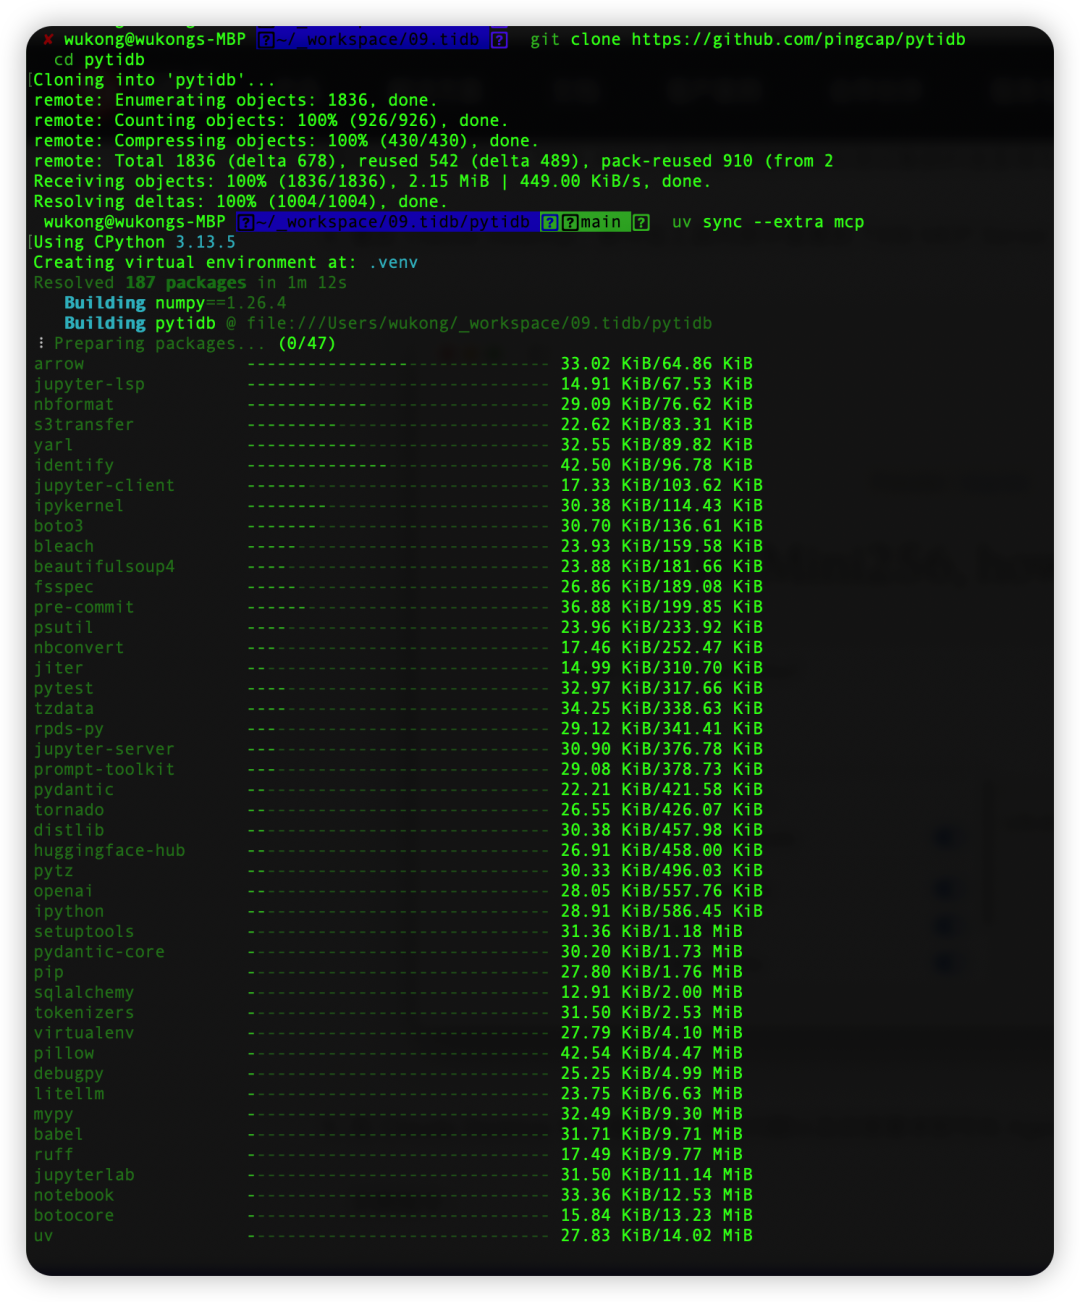1080x1302 pixels.
Task: Click the 'jupyter-client' package name
Action: tap(104, 485)
